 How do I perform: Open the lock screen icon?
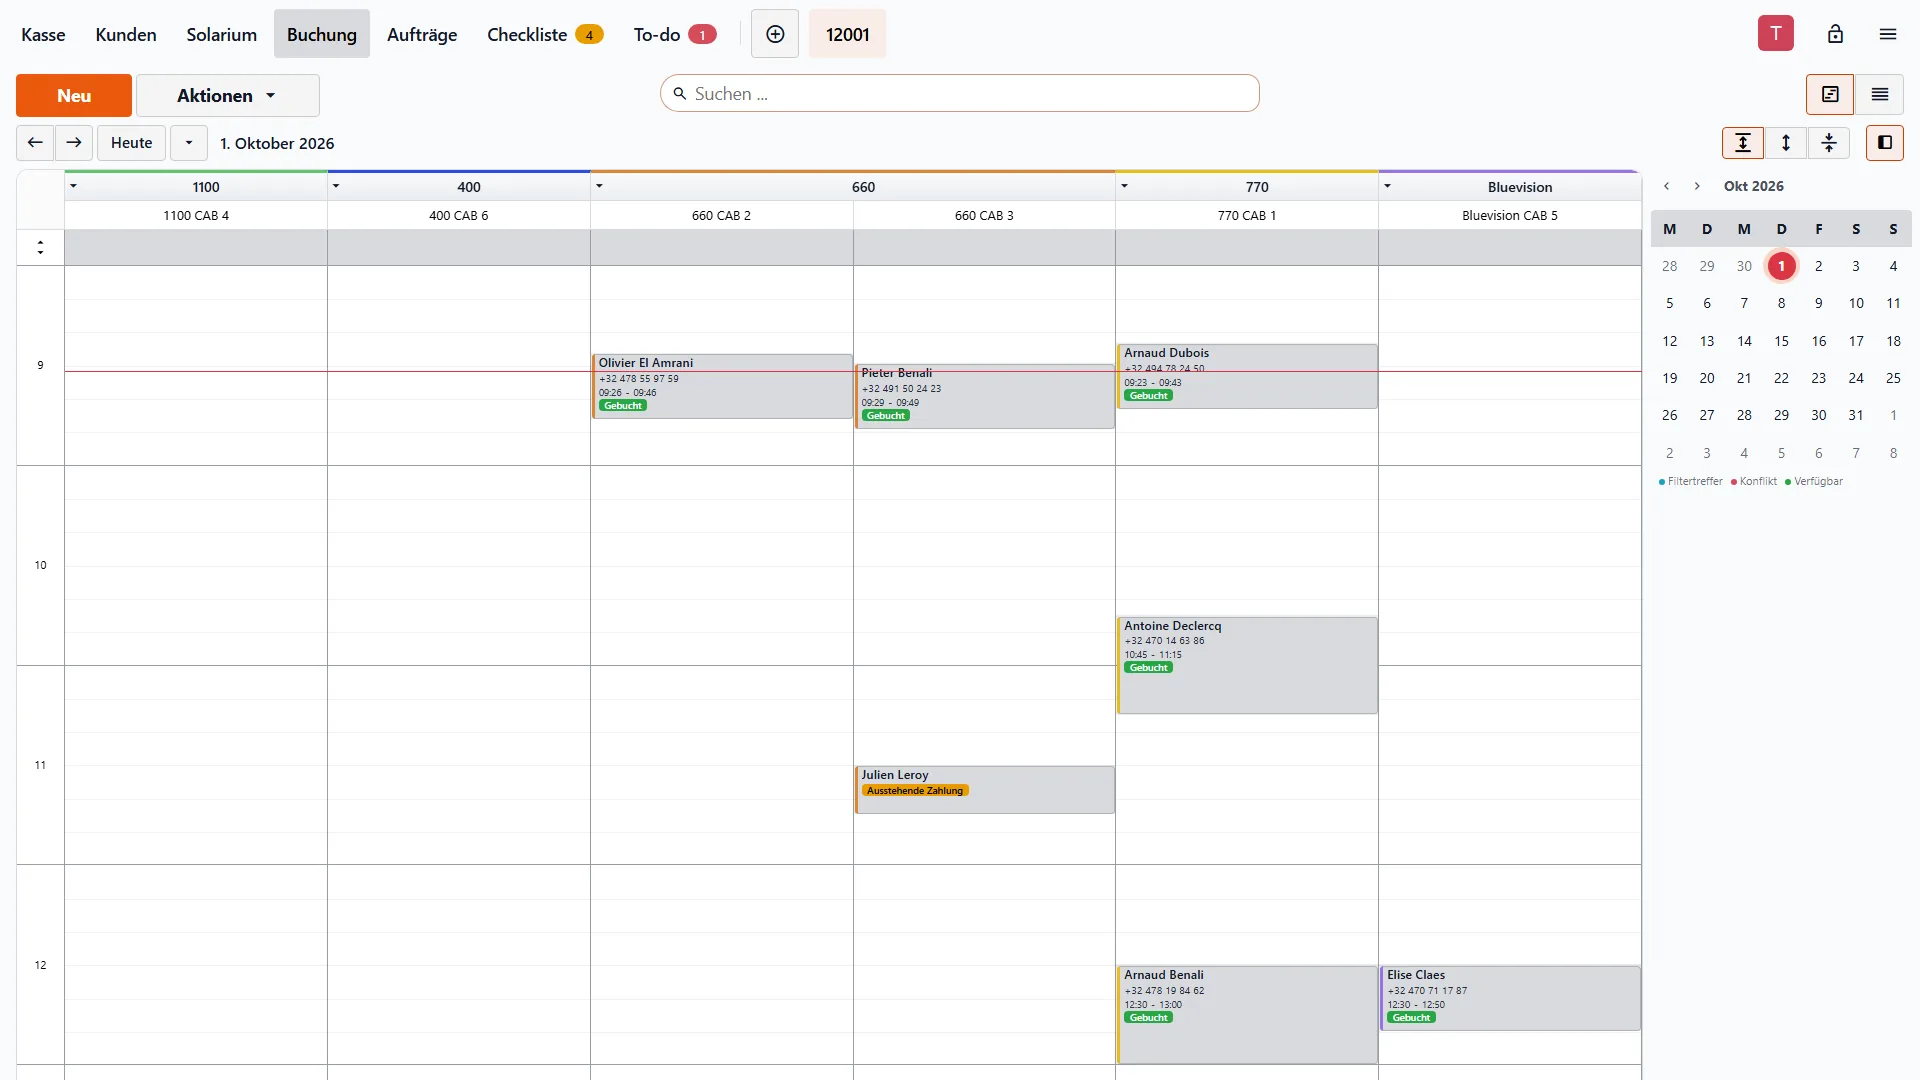click(1835, 34)
